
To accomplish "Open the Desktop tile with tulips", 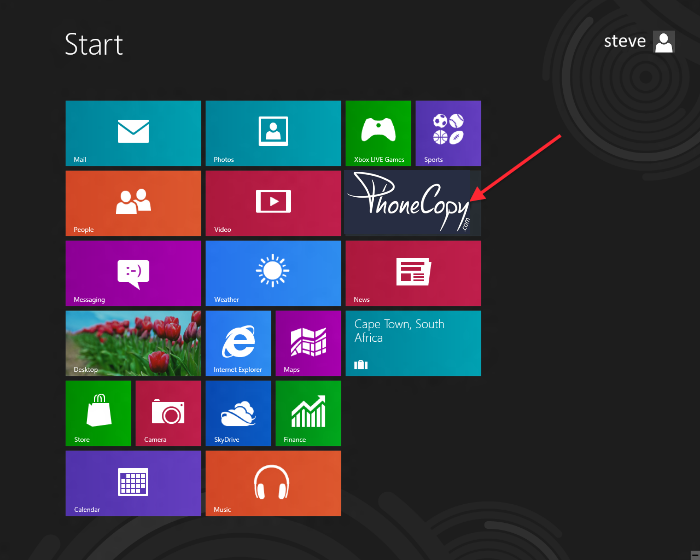I will (133, 343).
